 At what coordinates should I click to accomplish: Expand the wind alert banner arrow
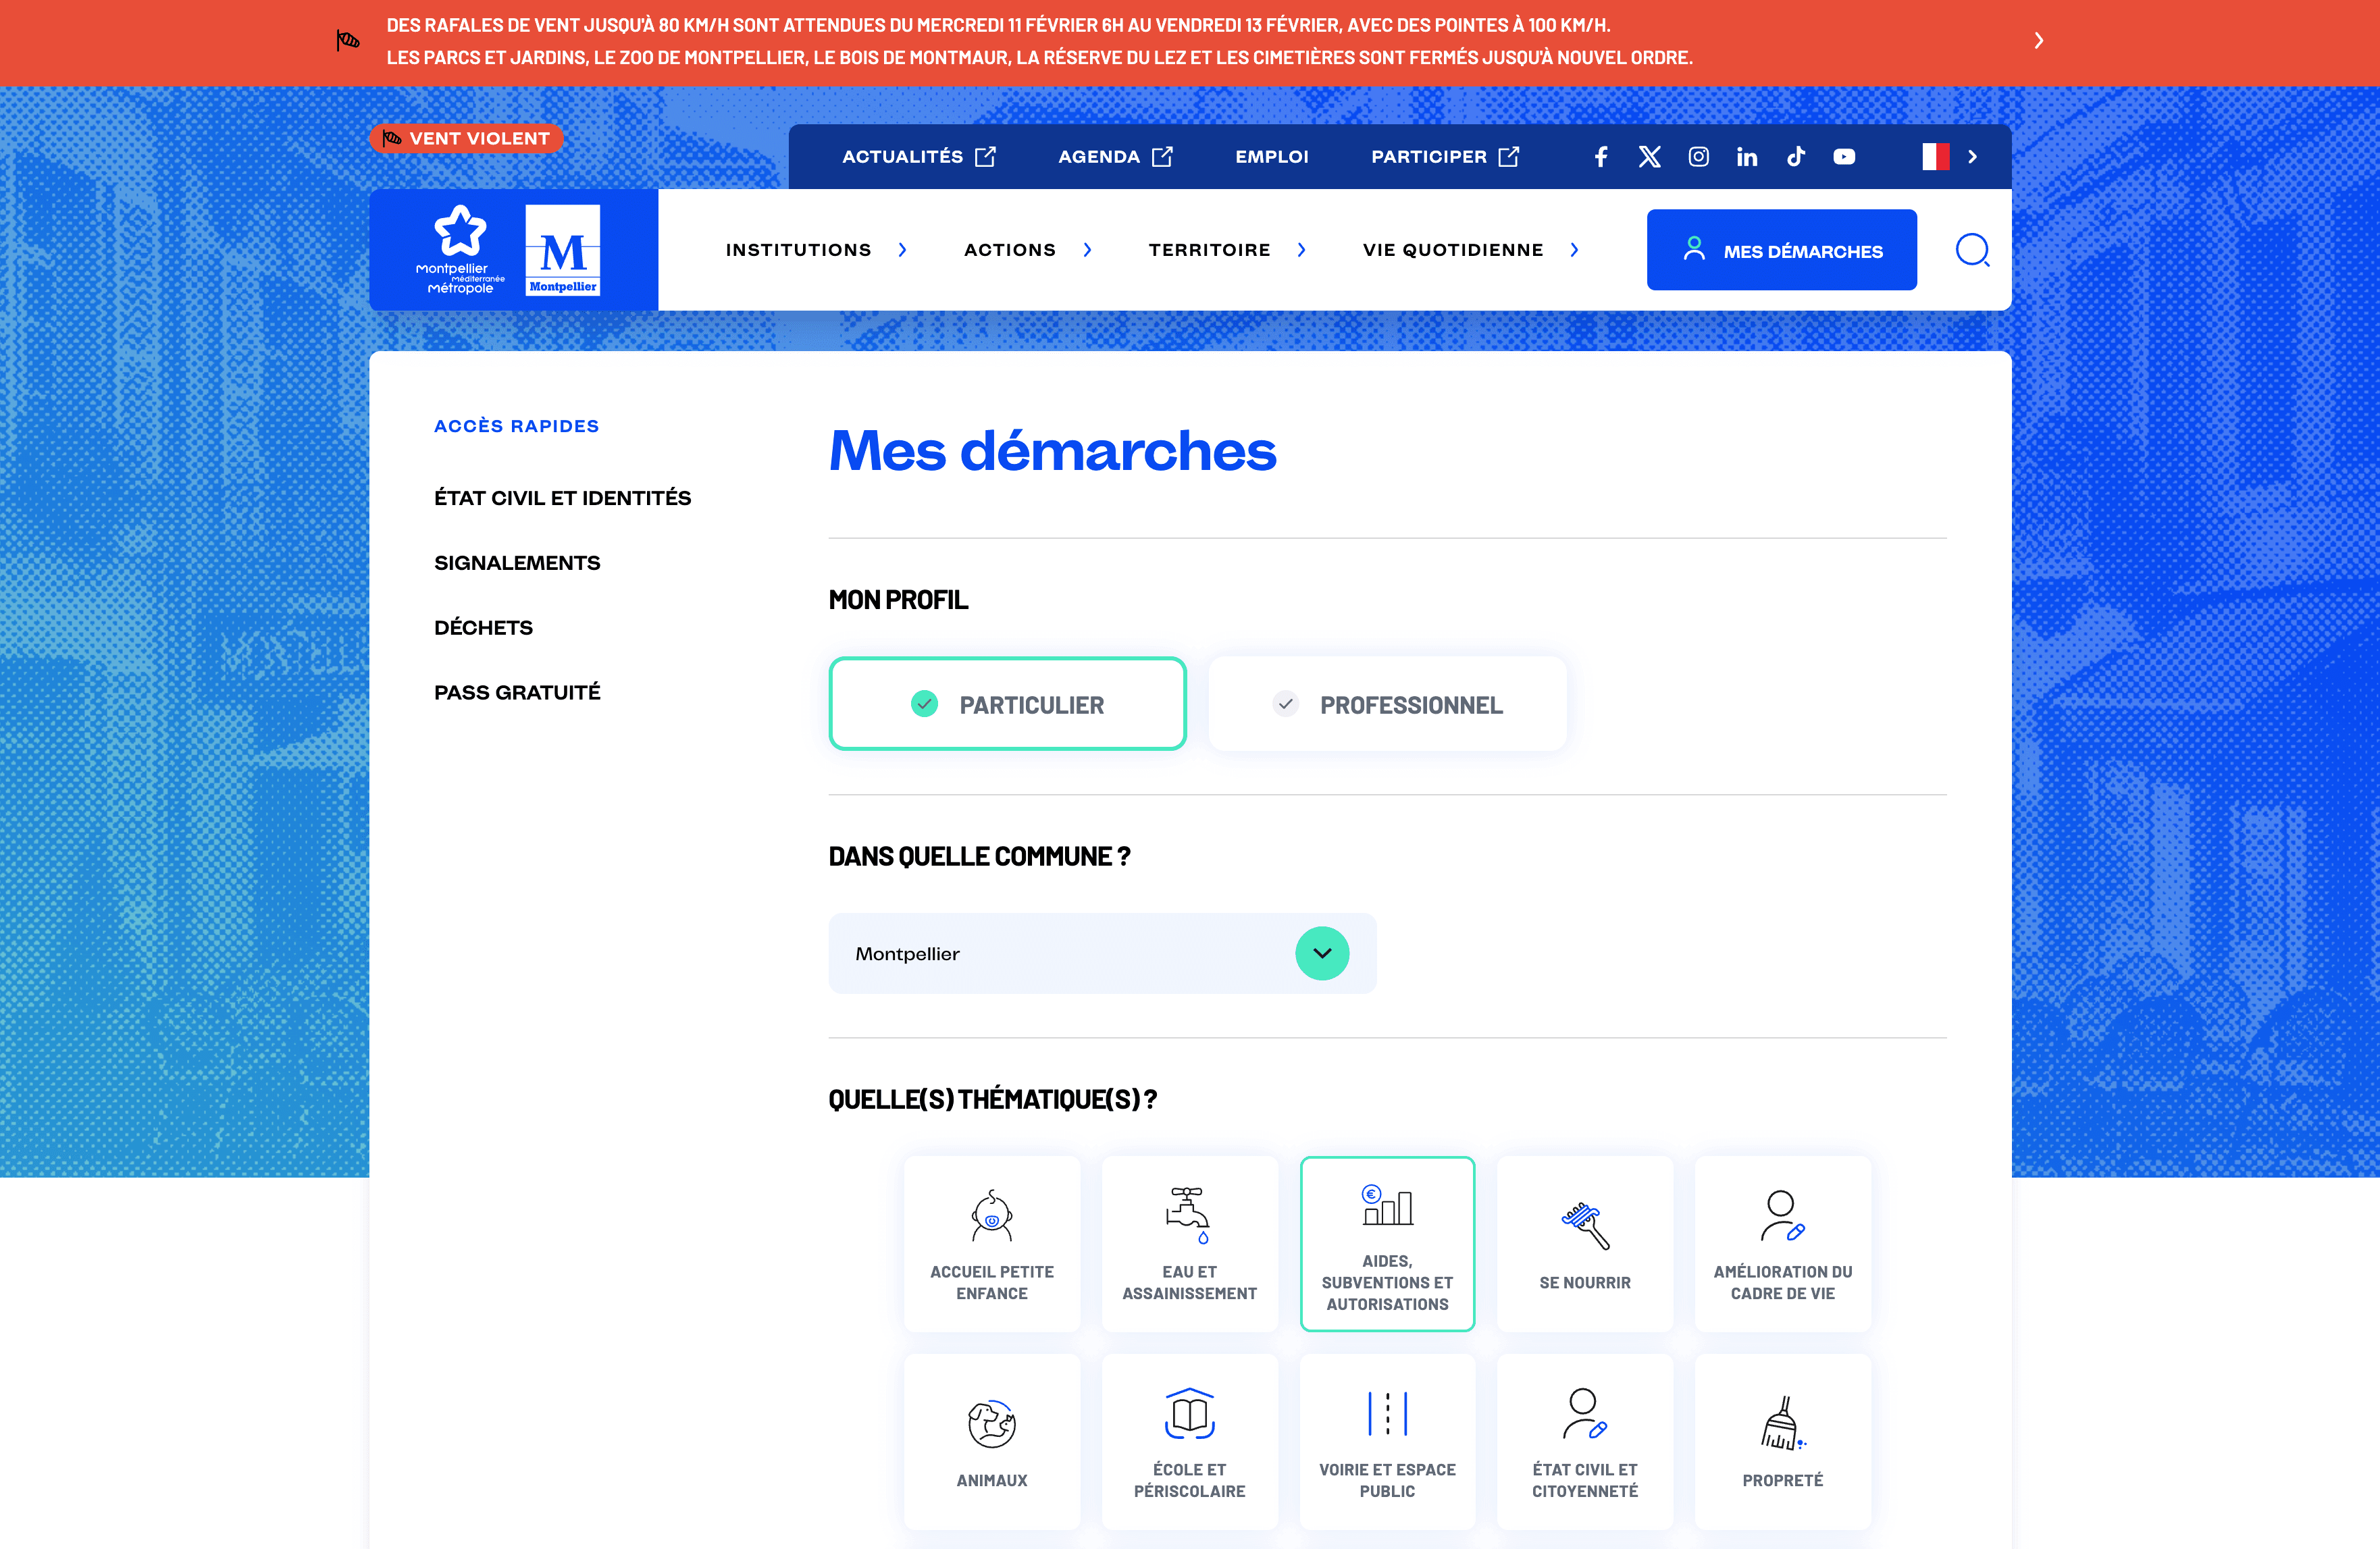pos(2038,41)
